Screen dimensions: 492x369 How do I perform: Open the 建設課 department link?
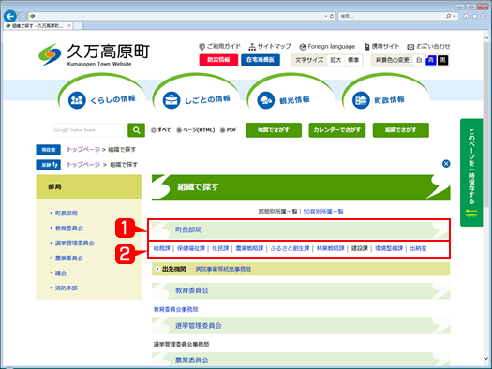pyautogui.click(x=359, y=248)
